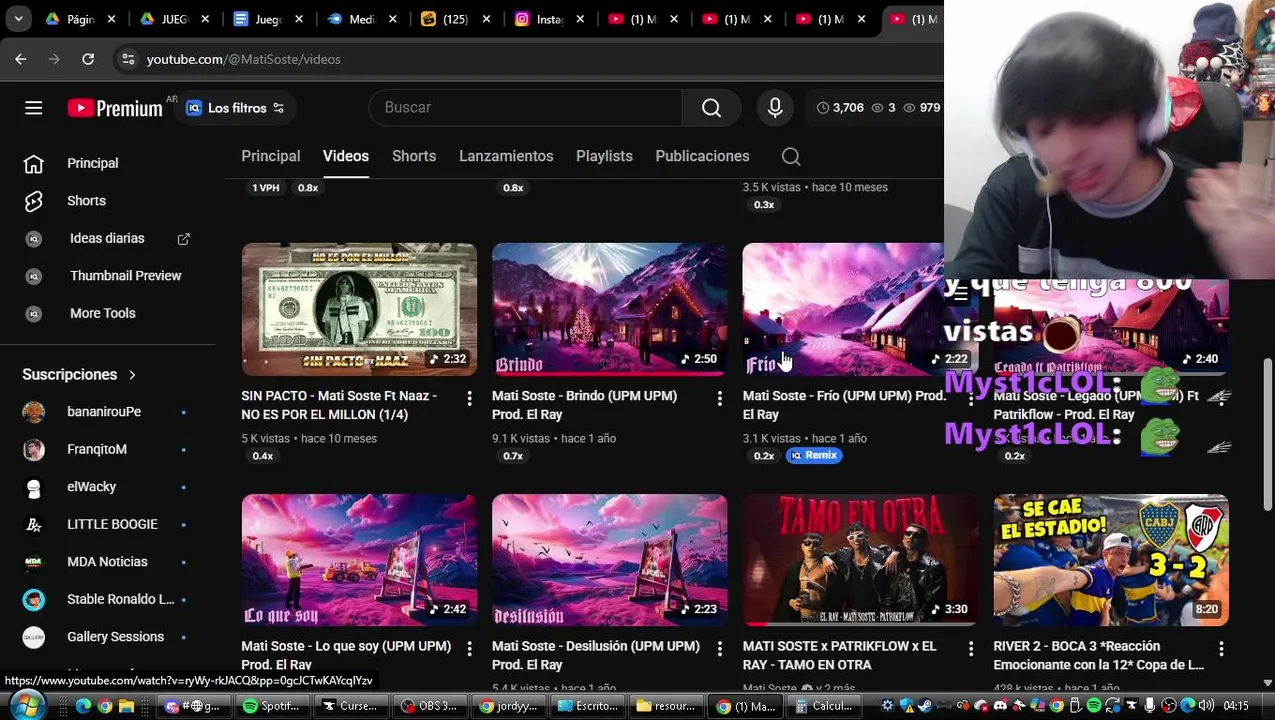Open the Shorts channel tab
The width and height of the screenshot is (1275, 720).
coord(414,156)
